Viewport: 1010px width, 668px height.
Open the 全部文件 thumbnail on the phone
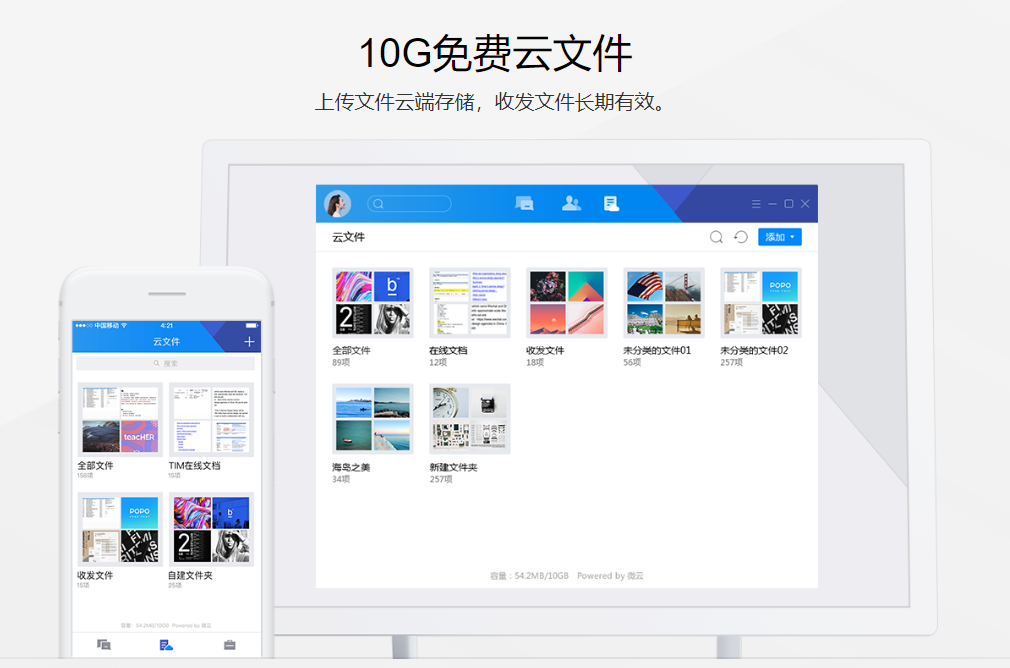coord(120,419)
